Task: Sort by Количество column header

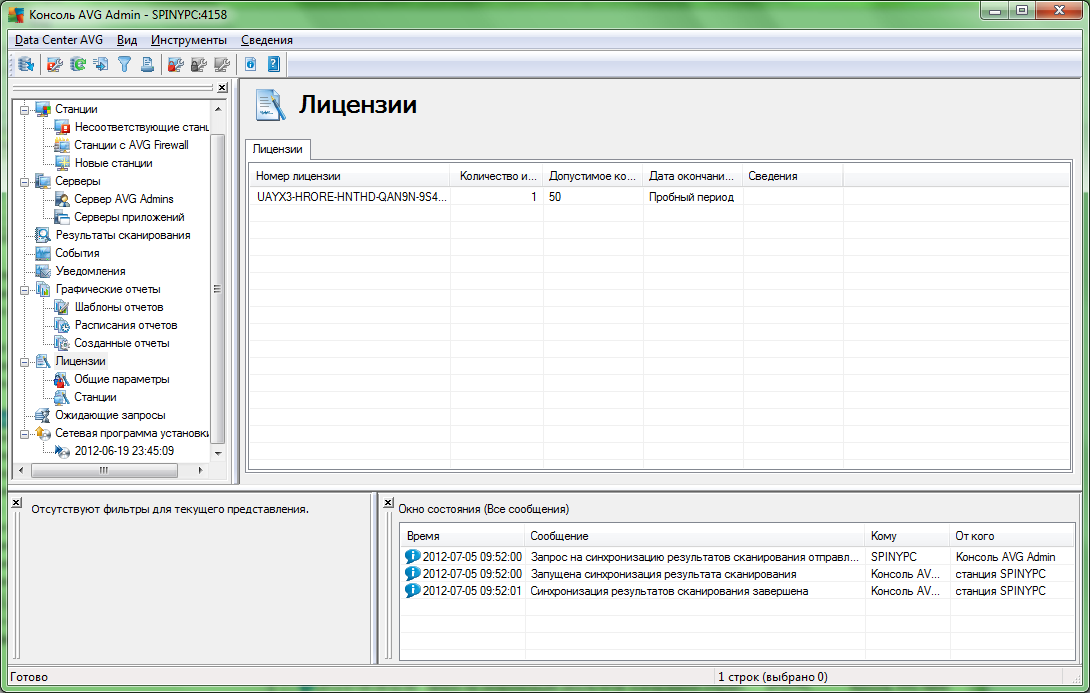Action: tap(496, 176)
